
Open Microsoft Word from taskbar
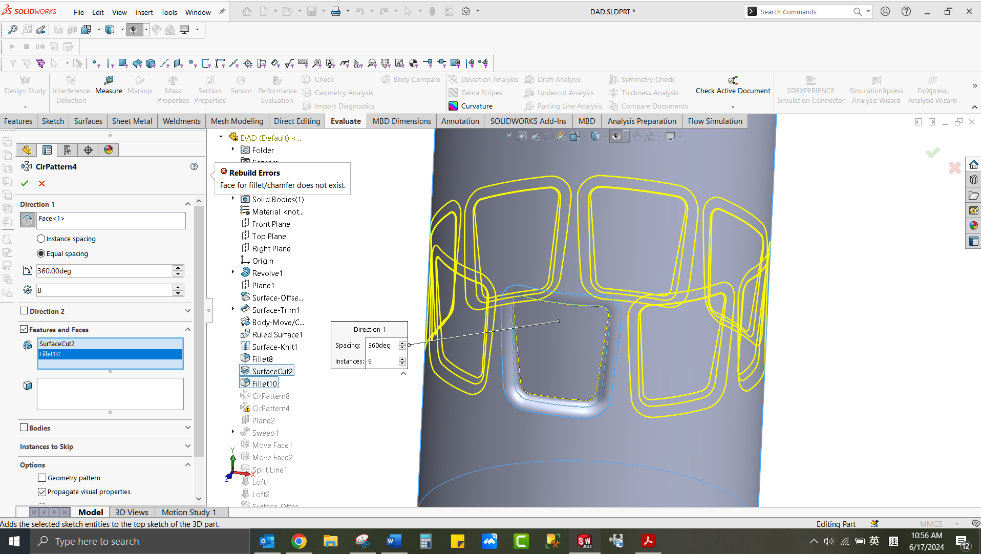(394, 541)
